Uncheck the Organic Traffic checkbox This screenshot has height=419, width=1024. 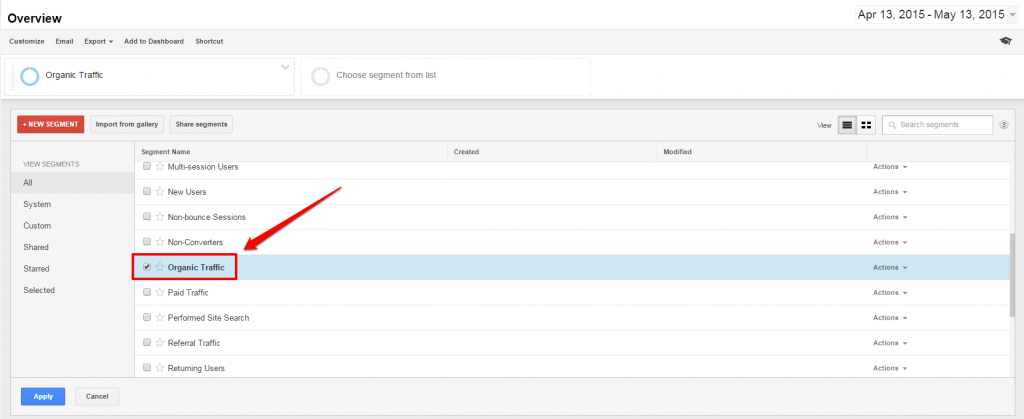(x=147, y=267)
